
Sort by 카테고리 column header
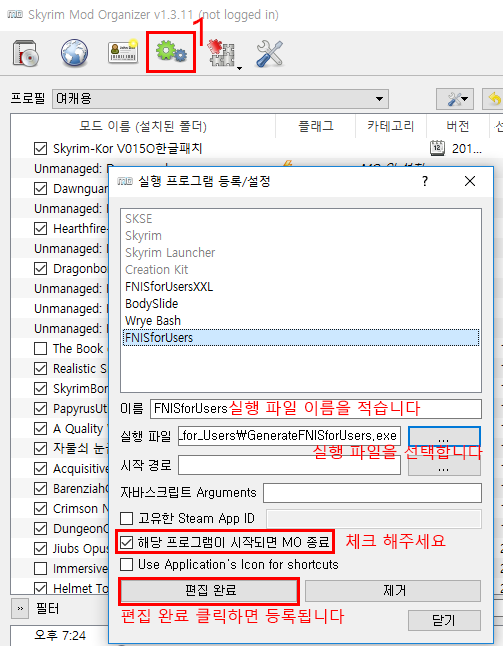[x=391, y=126]
